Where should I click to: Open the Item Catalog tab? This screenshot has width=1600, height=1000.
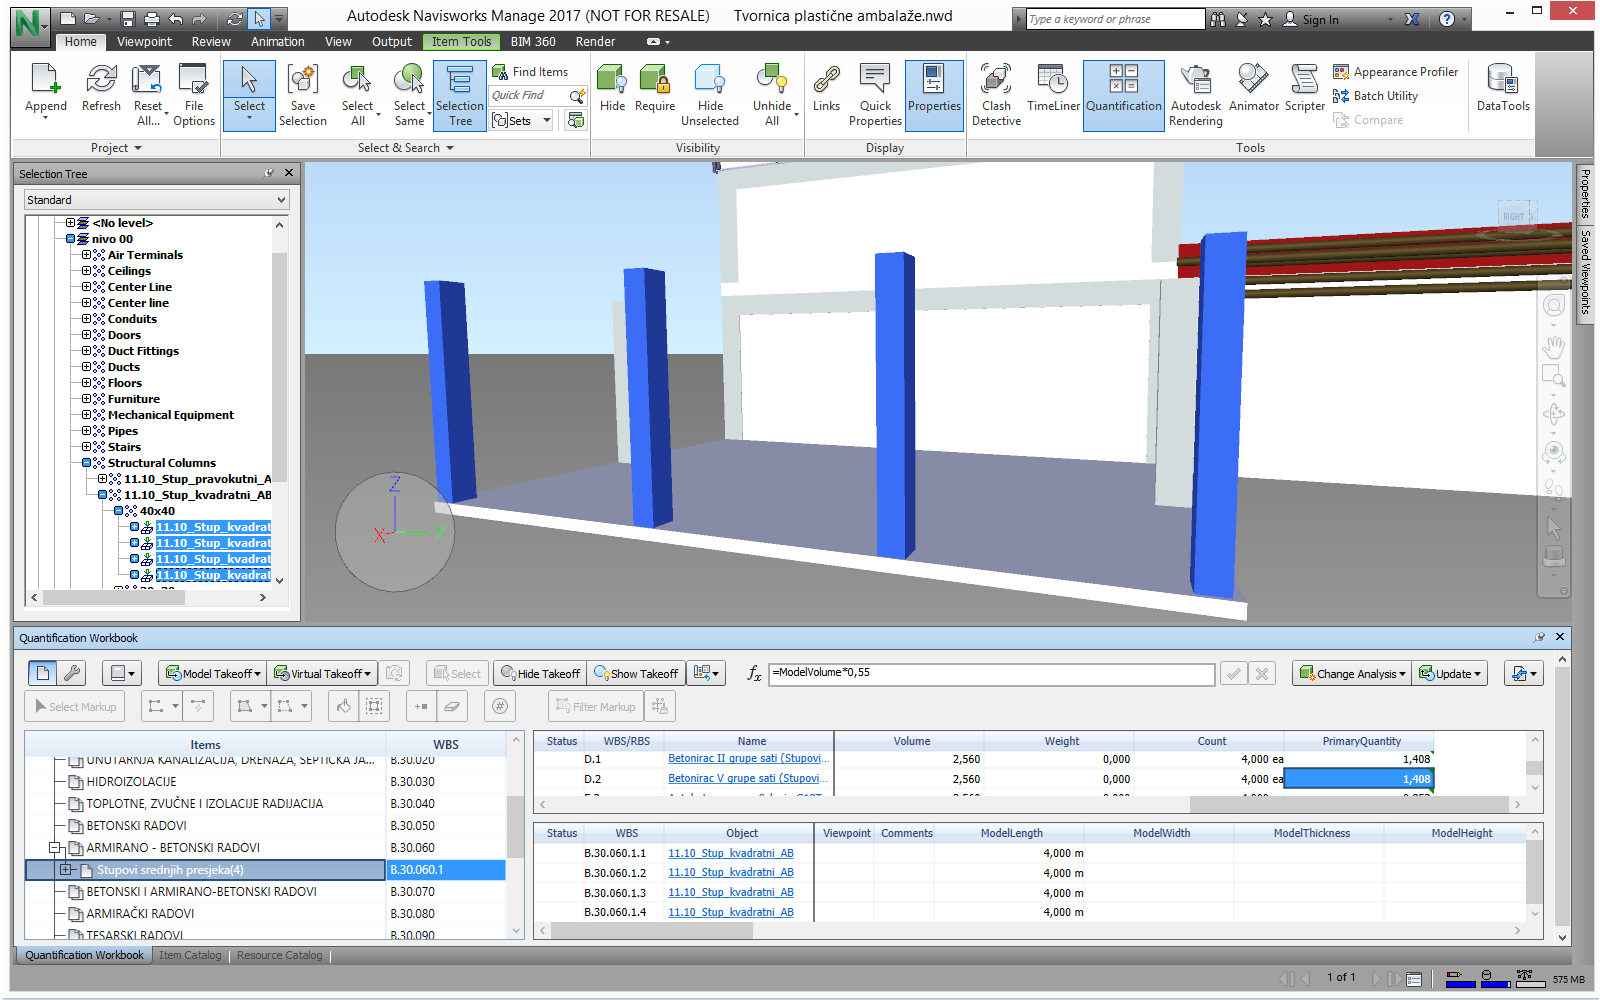click(x=190, y=955)
